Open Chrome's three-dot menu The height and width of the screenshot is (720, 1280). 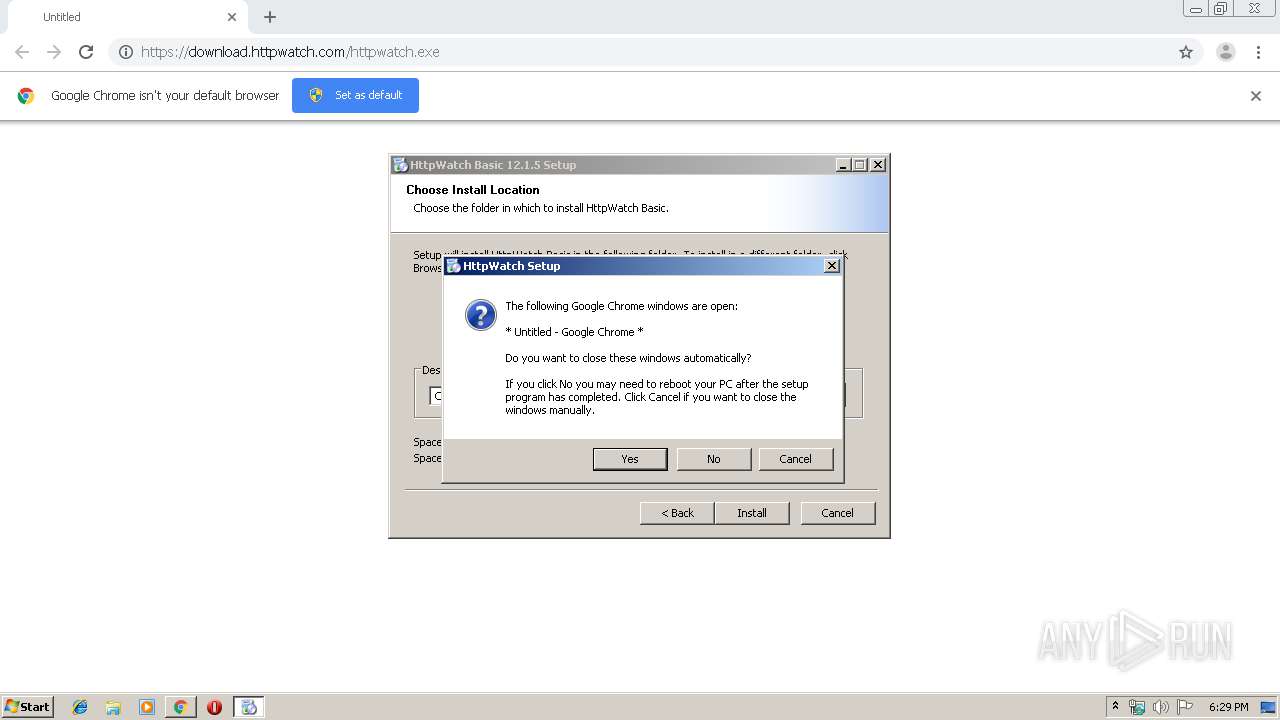(x=1259, y=52)
